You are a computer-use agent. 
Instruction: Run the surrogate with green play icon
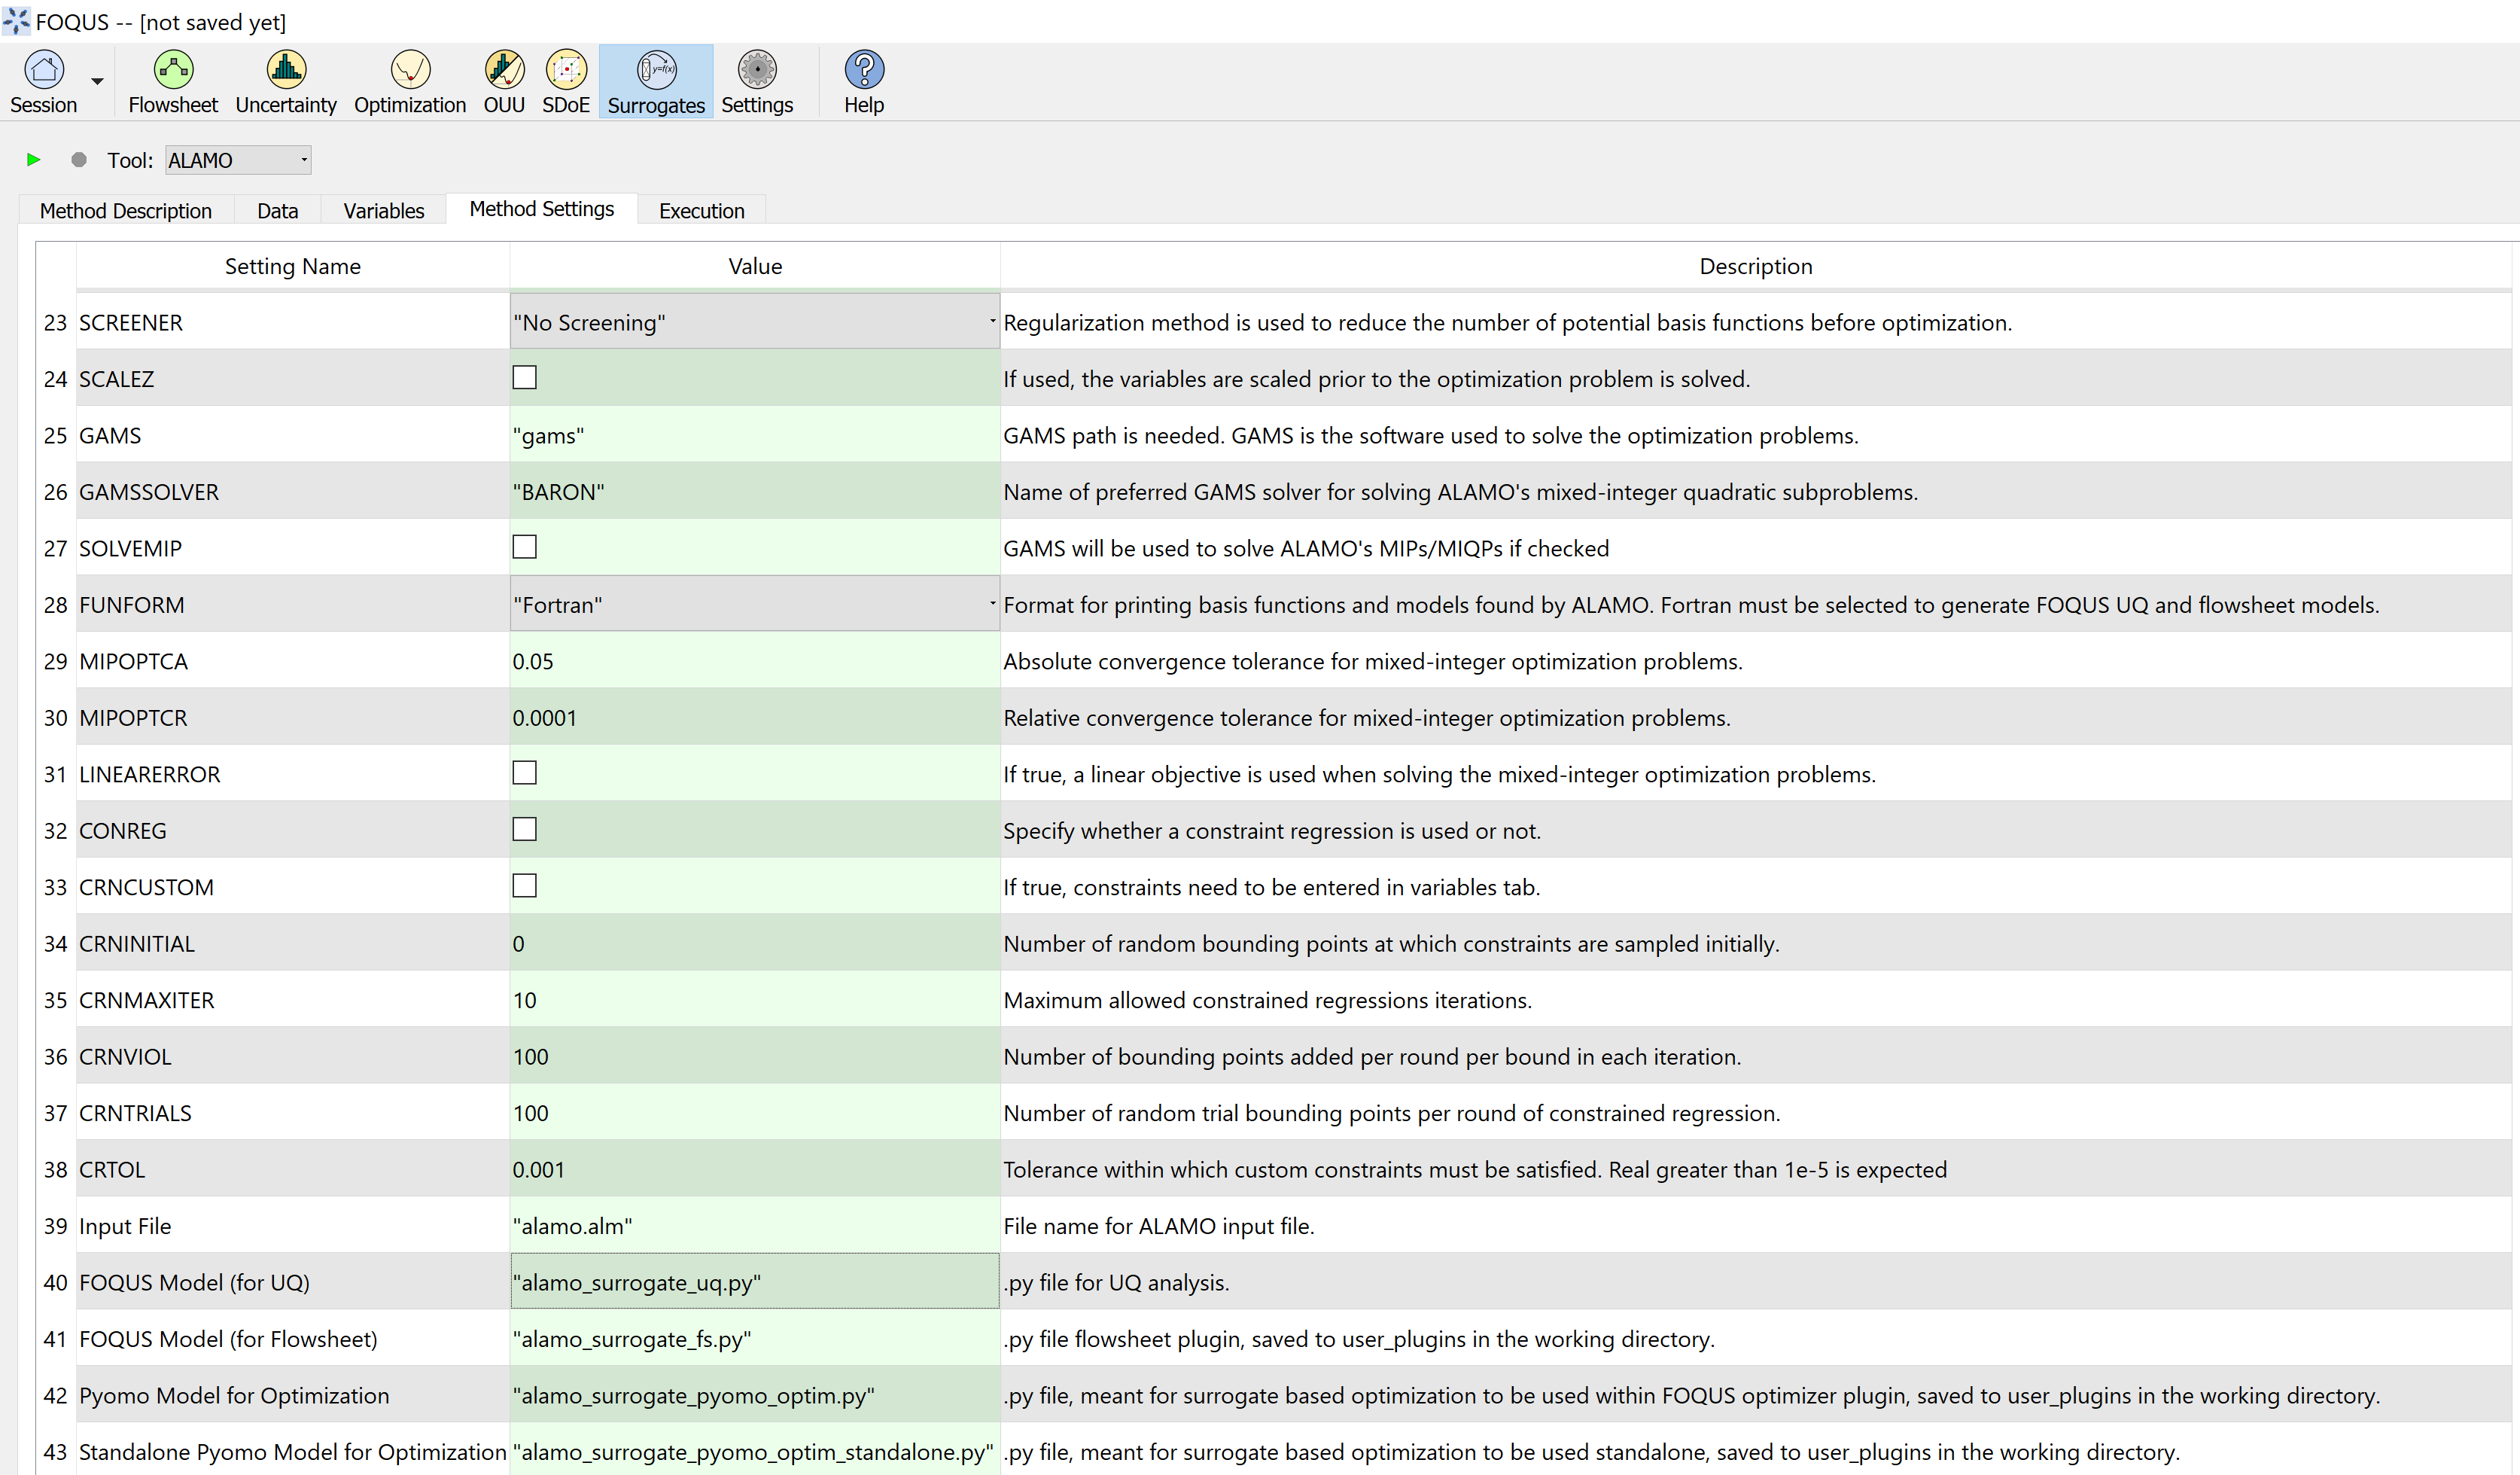33,160
